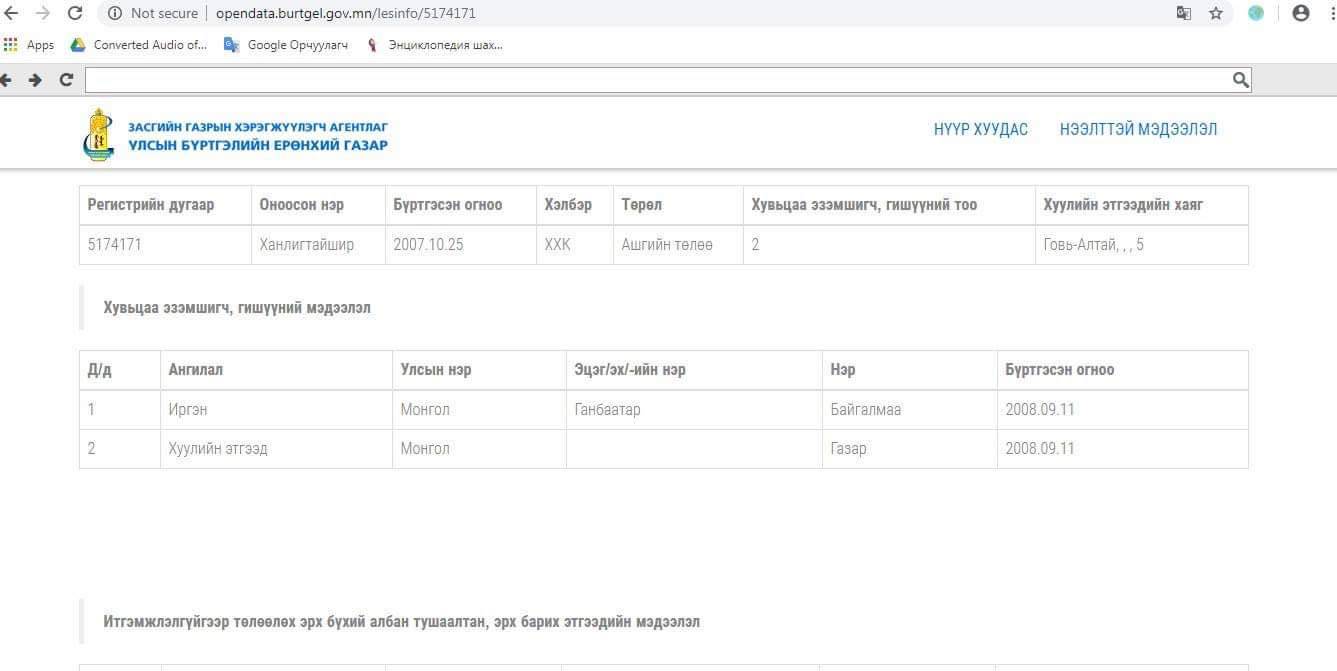Bookmark this page with the star icon
The width and height of the screenshot is (1337, 671).
tap(1216, 13)
